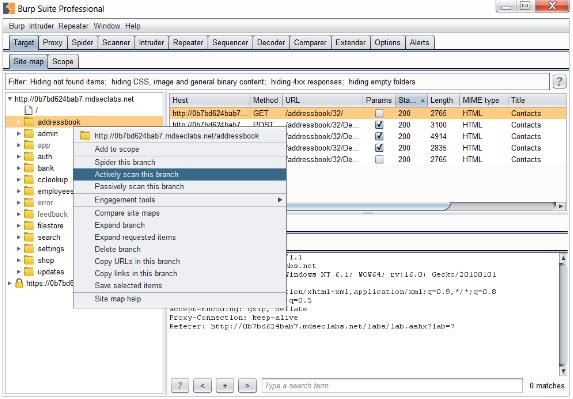Open the Scope sub-tab
The height and width of the screenshot is (399, 573).
pos(63,61)
